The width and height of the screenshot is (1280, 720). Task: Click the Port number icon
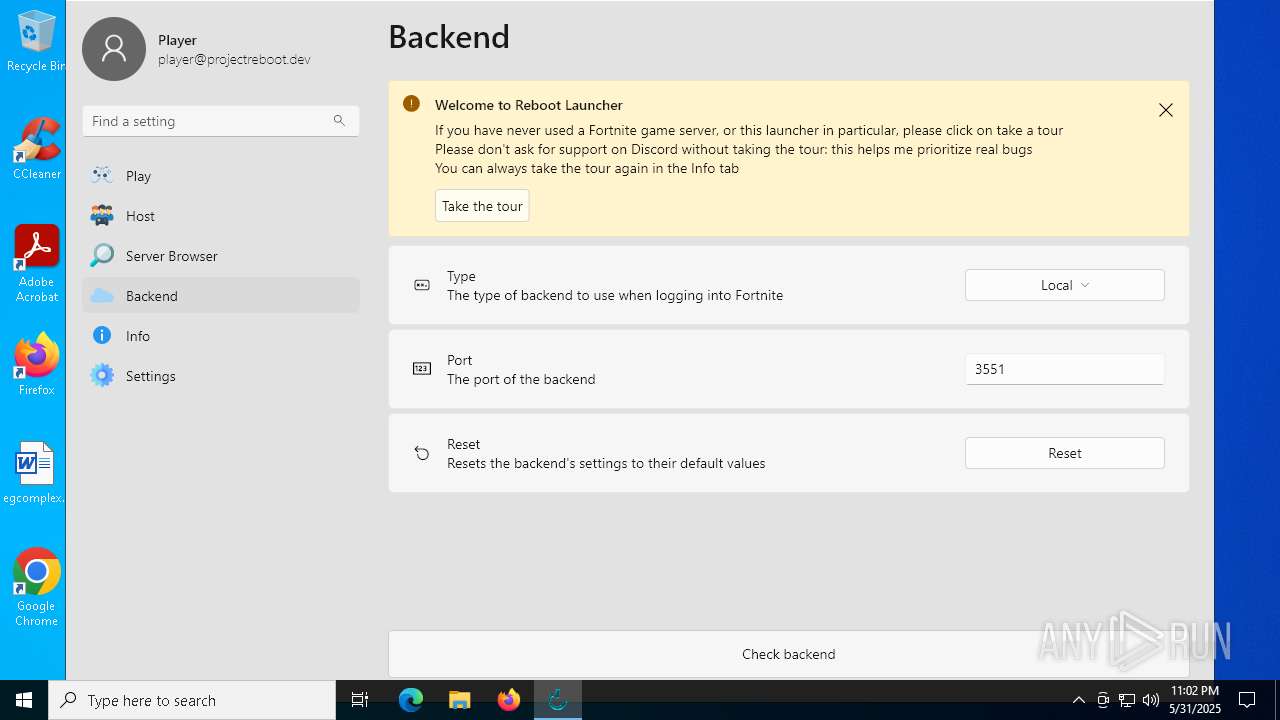pos(422,369)
